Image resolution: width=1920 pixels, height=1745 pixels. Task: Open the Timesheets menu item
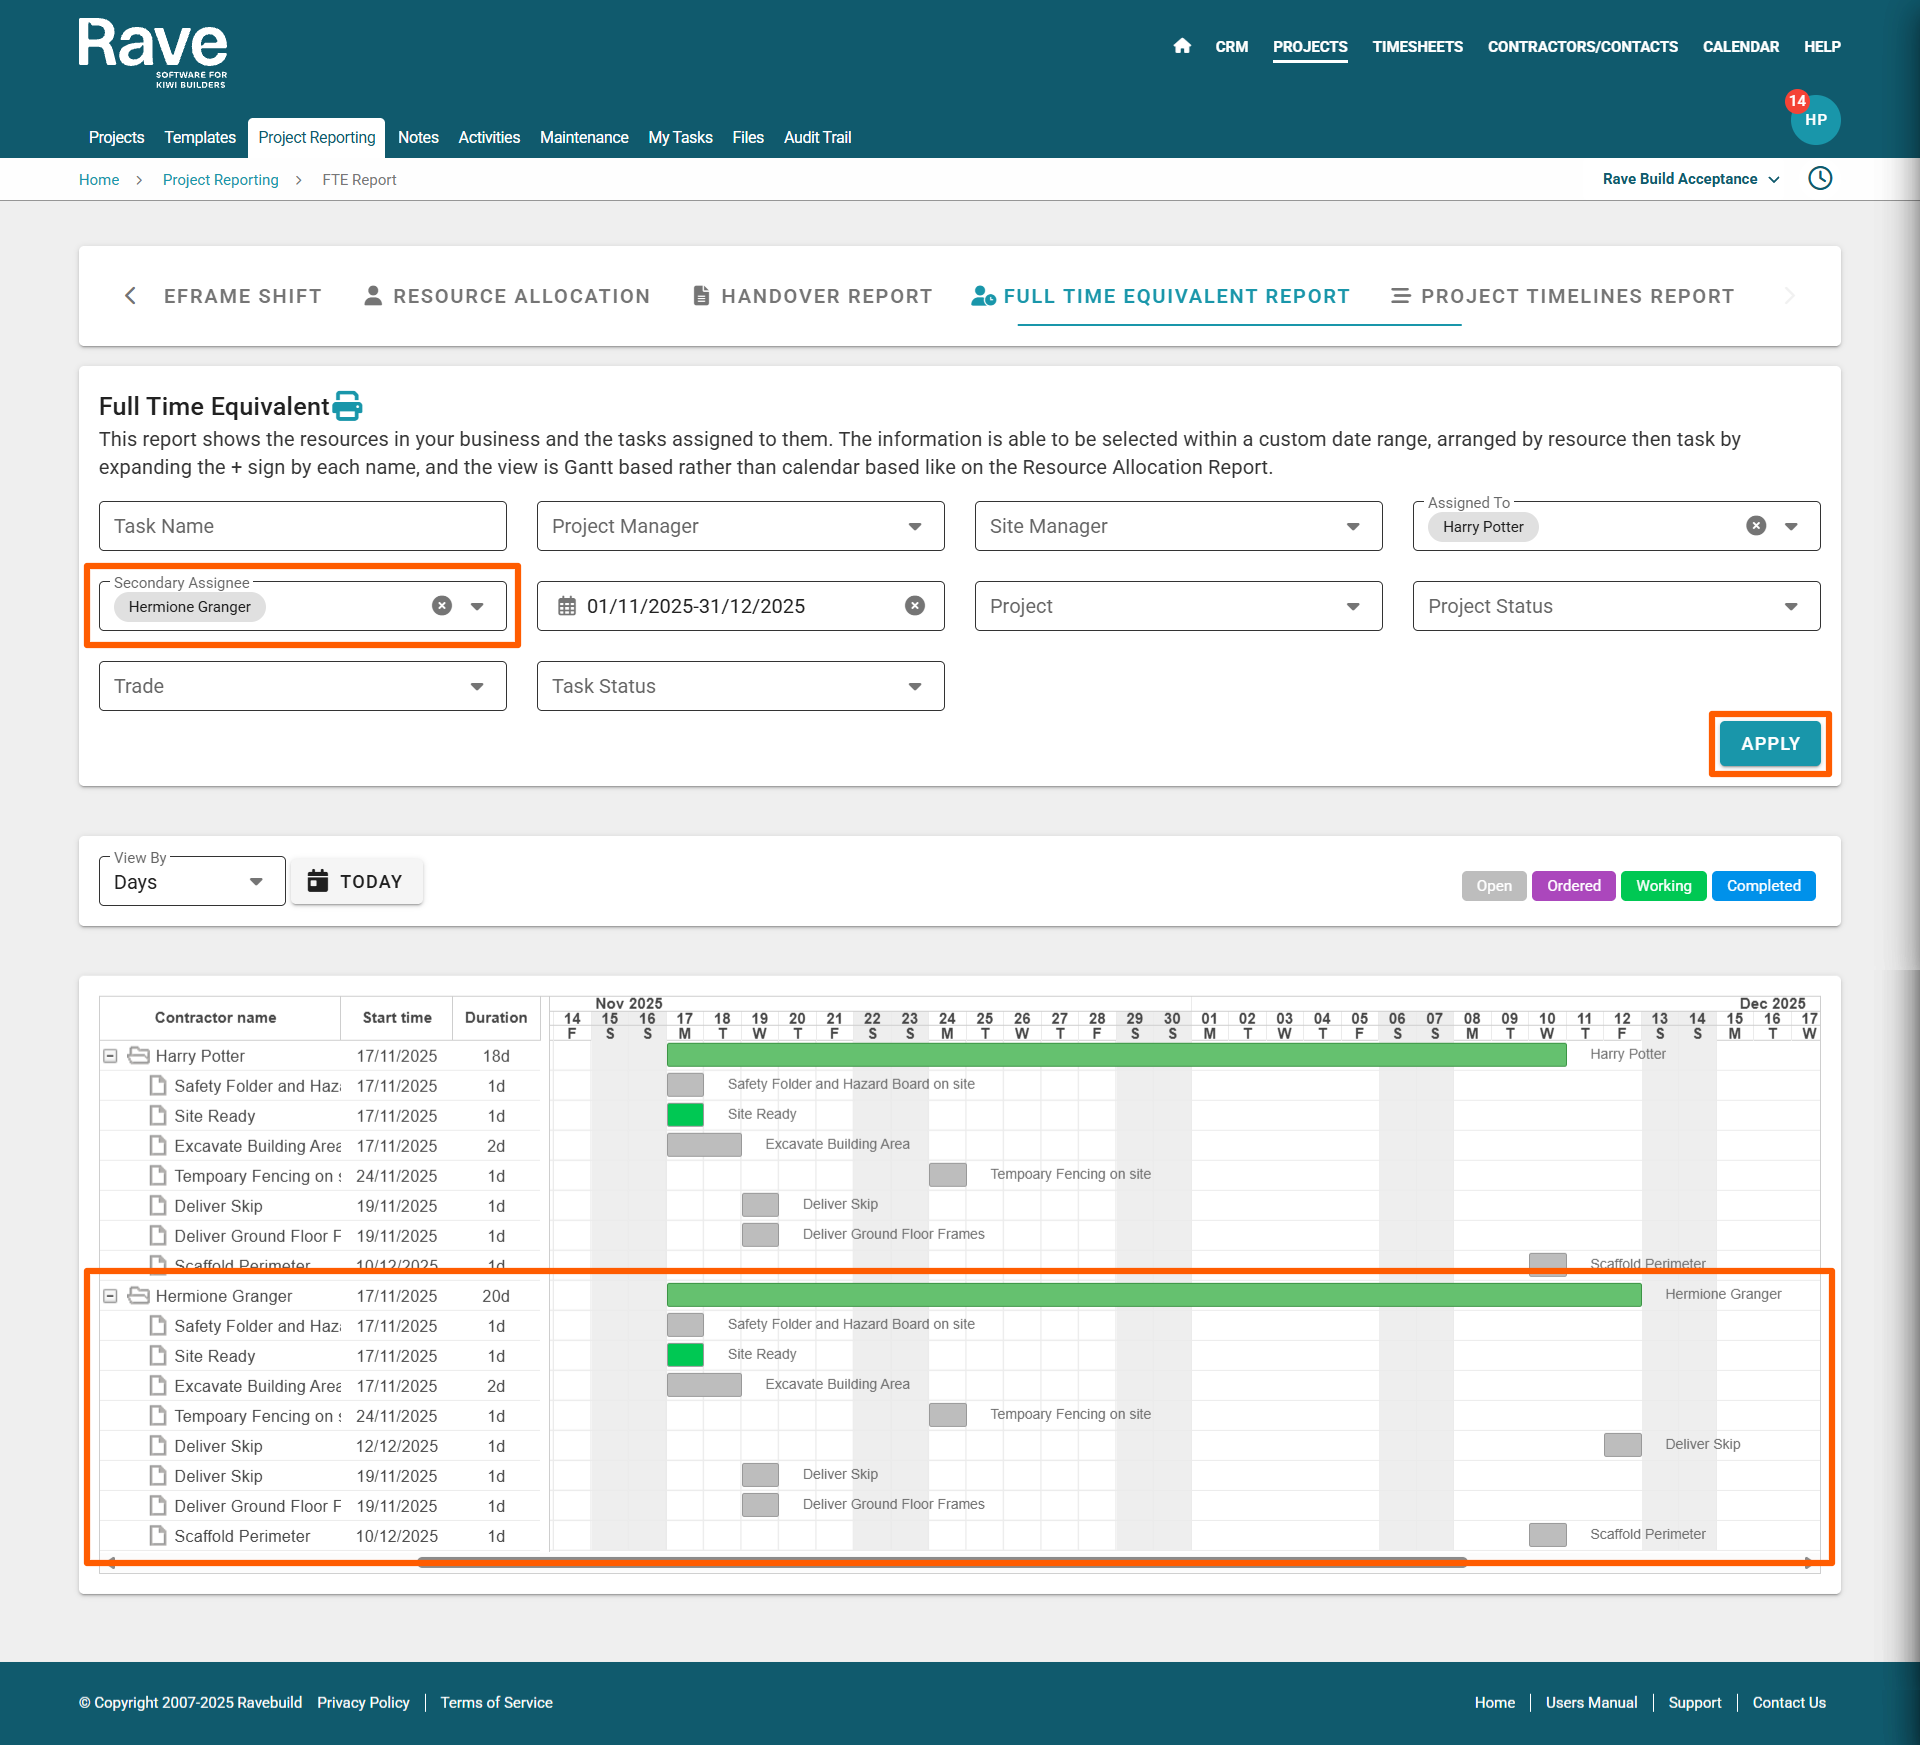[1417, 47]
